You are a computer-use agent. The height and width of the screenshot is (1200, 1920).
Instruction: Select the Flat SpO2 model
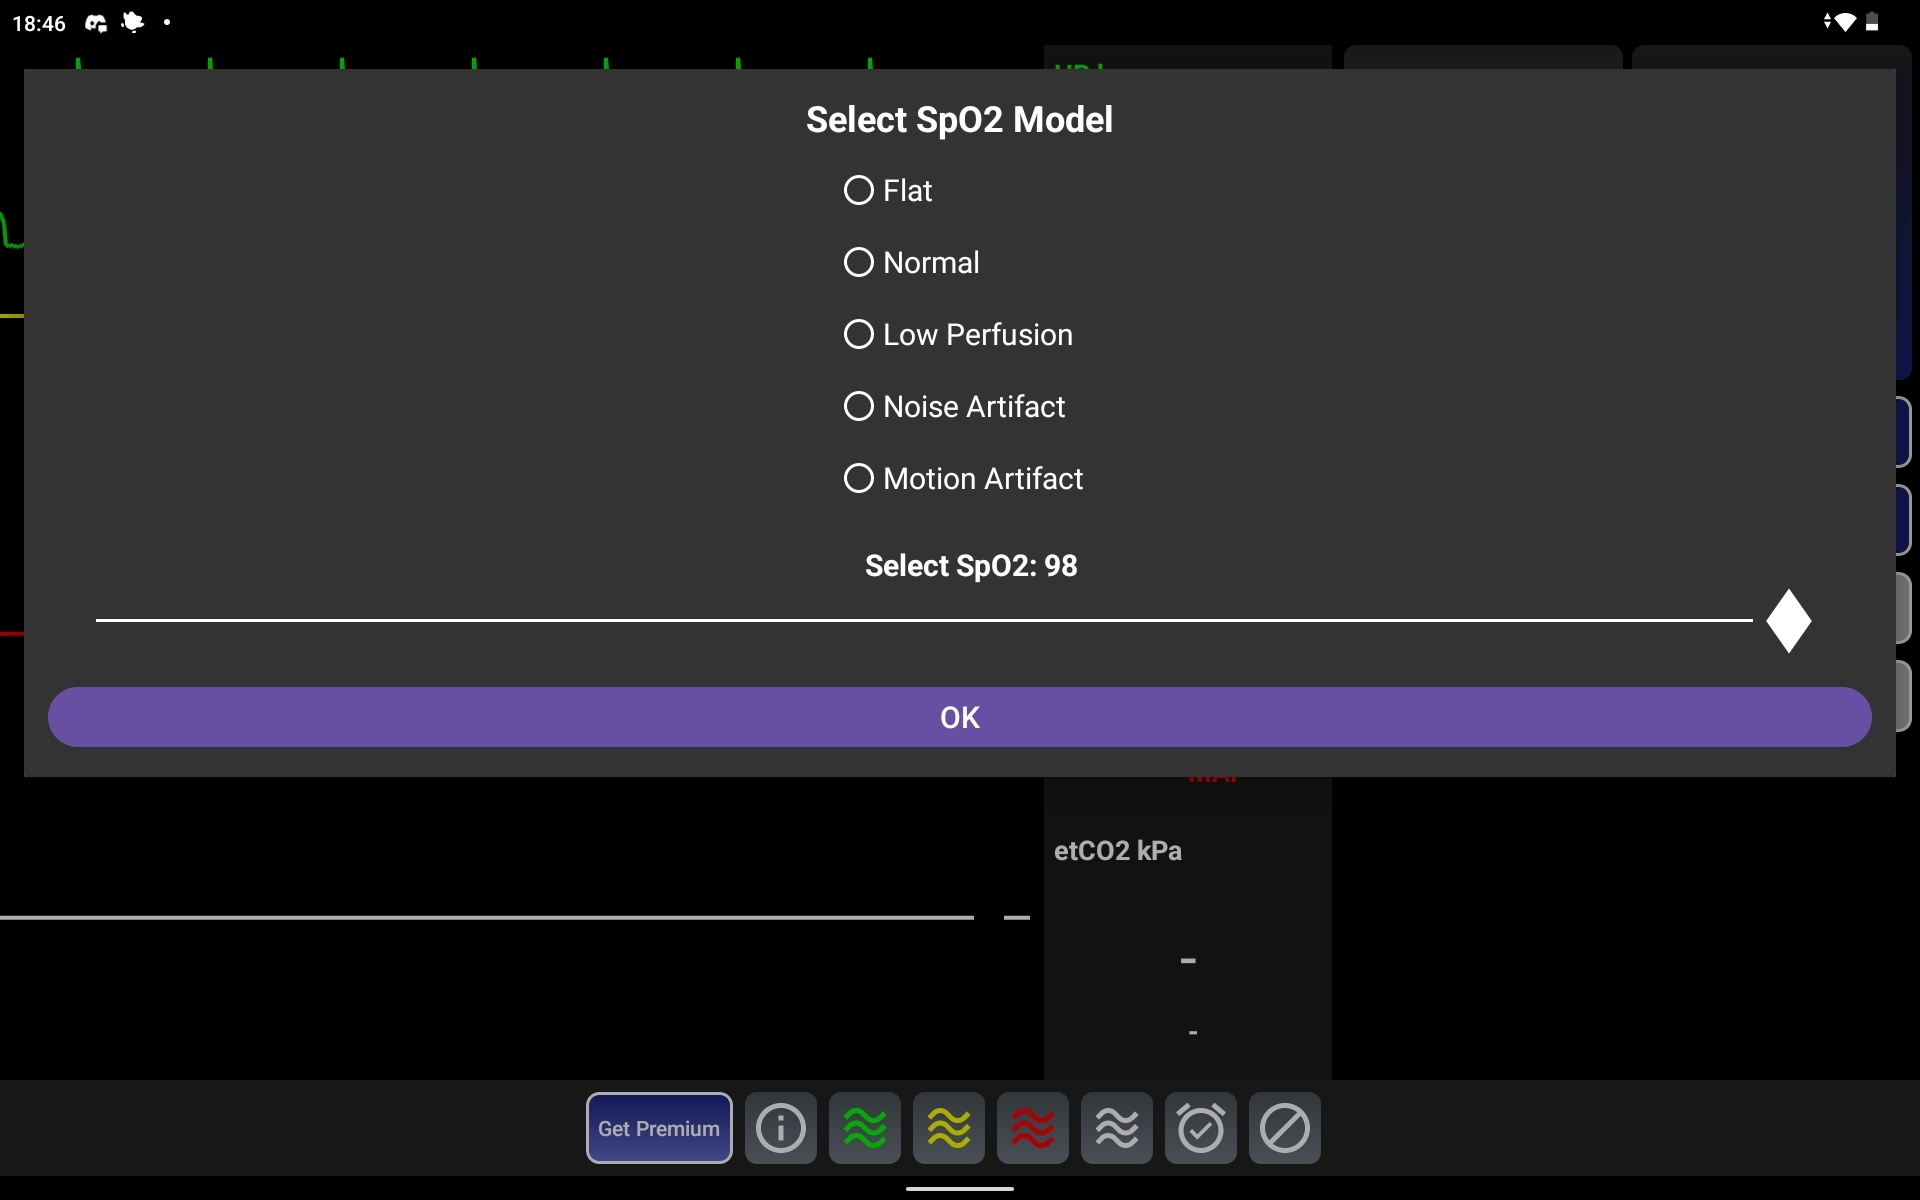coord(859,190)
